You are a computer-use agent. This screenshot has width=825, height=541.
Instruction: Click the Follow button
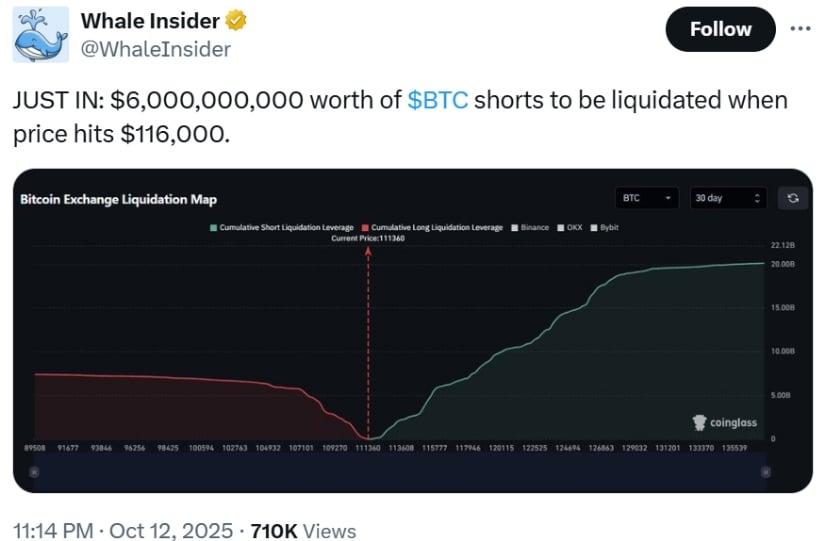720,29
